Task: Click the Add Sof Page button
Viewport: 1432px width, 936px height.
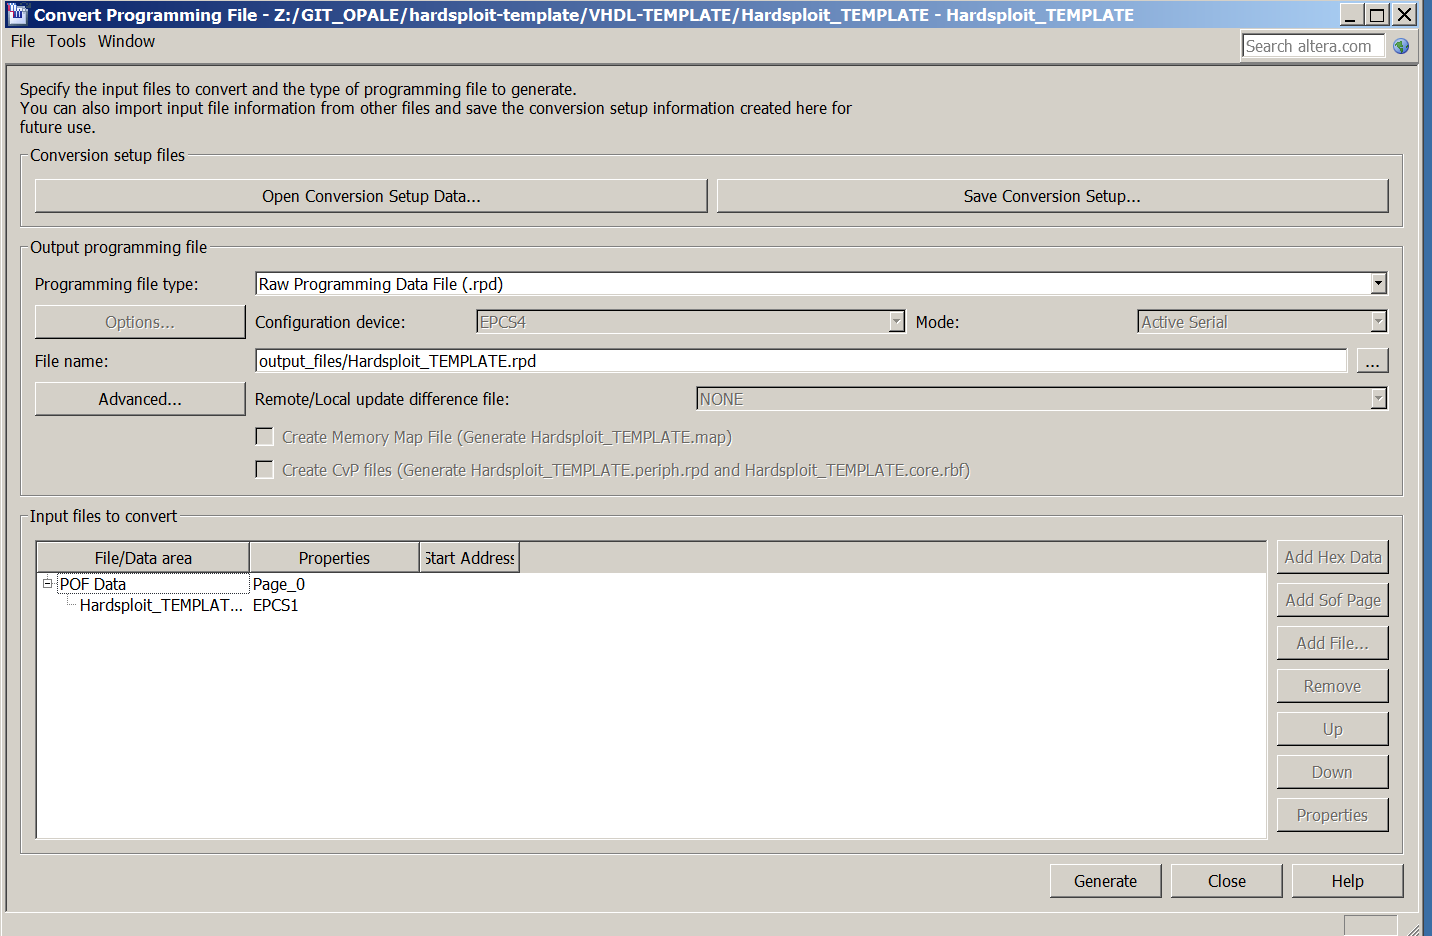Action: click(1333, 600)
